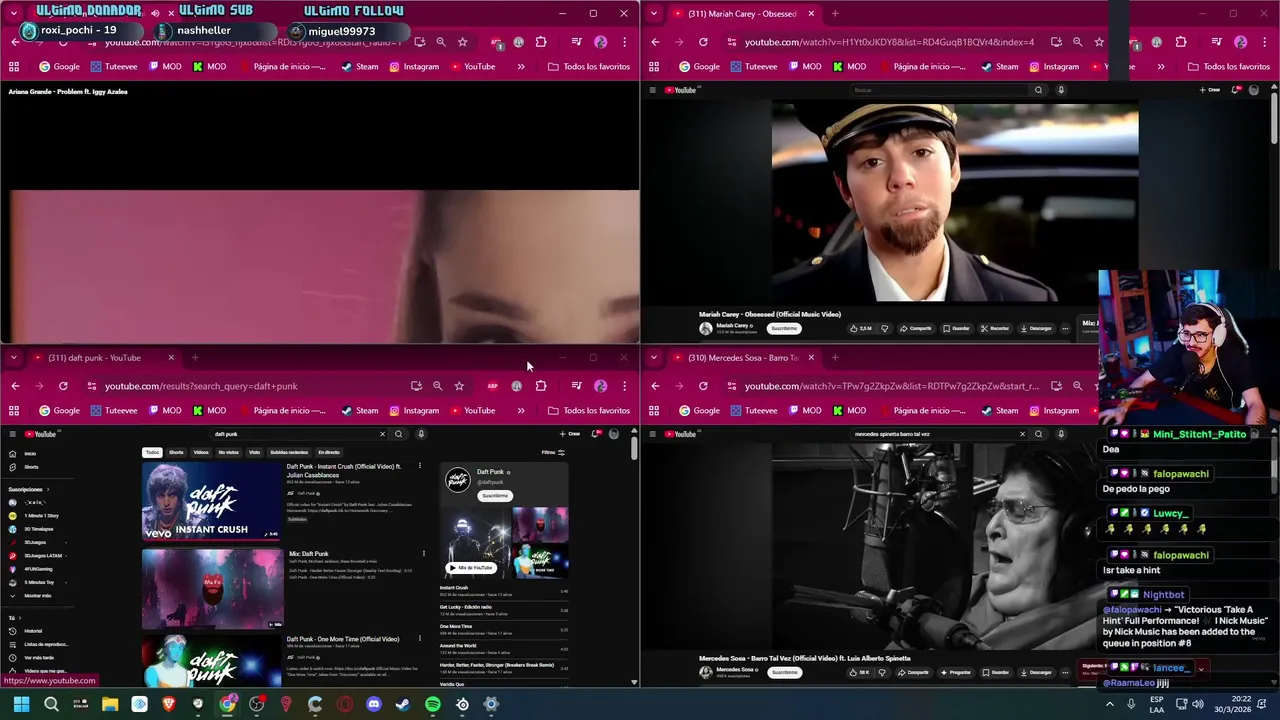Click YouTube search box in Mercedes Sosa window
Screen dimensions: 1280x720
[x=935, y=434]
